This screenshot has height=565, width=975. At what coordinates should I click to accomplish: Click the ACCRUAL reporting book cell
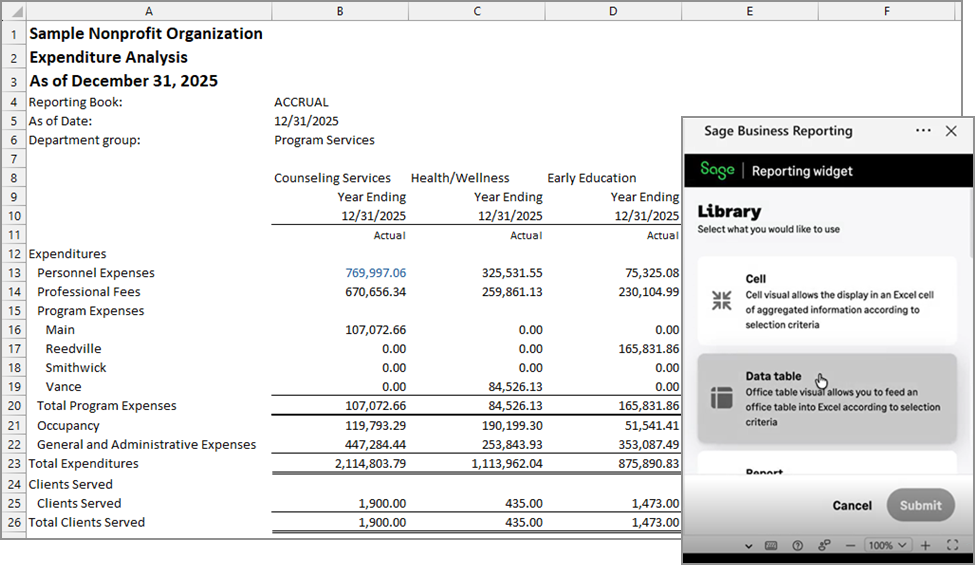tap(340, 102)
